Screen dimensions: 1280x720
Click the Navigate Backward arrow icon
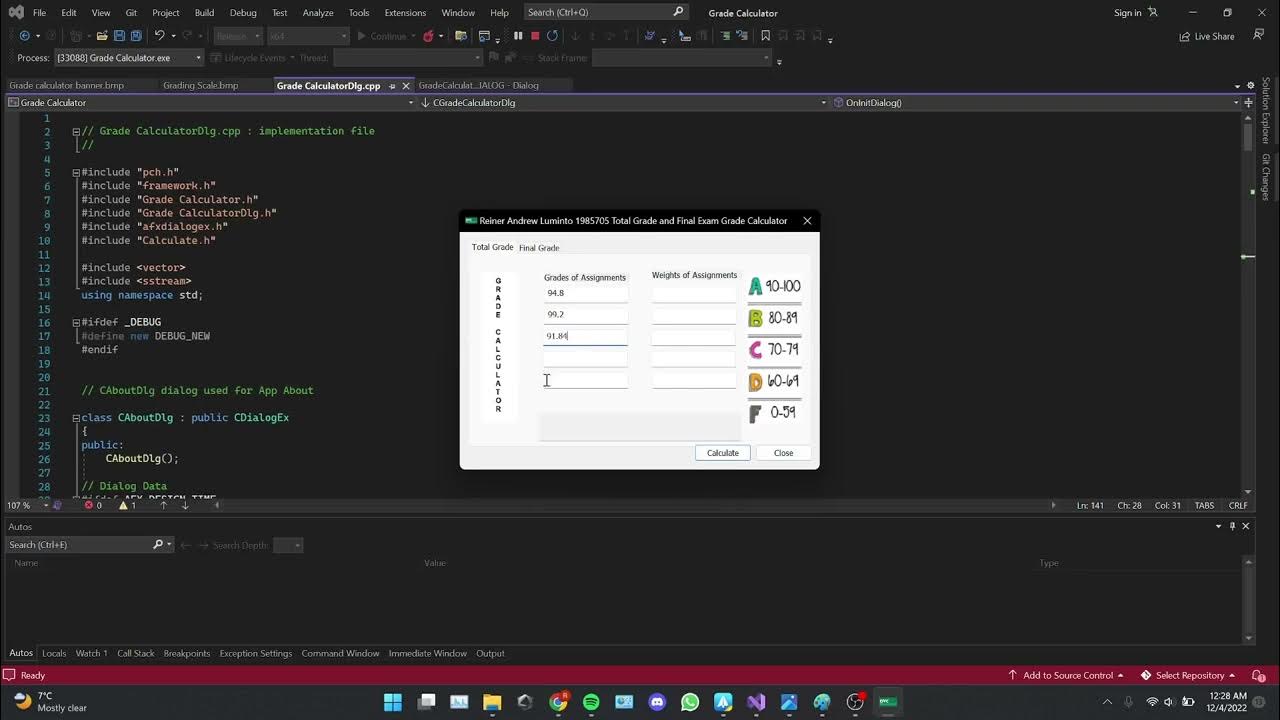24,36
